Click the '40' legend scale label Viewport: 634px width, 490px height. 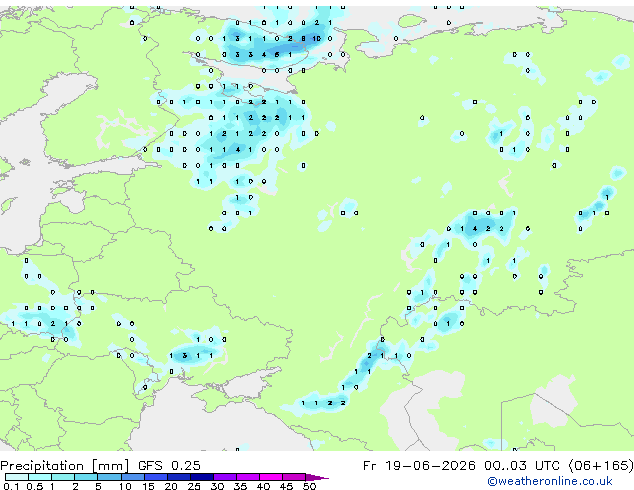click(x=263, y=486)
